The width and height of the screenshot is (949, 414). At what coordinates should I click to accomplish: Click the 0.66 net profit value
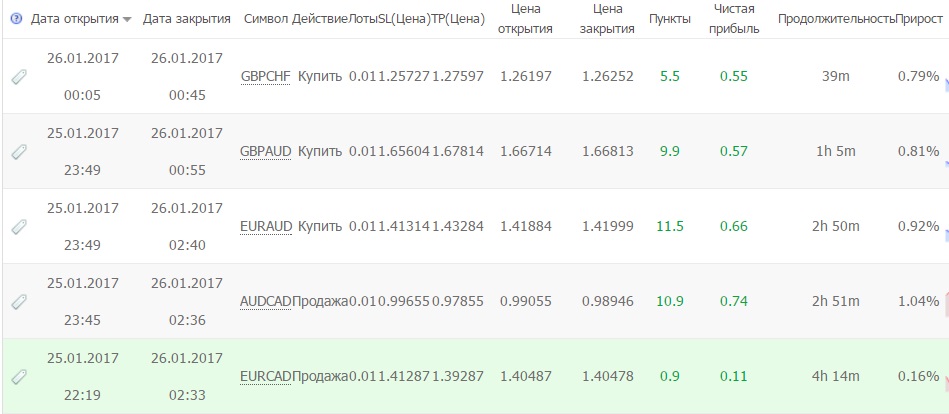[x=734, y=226]
